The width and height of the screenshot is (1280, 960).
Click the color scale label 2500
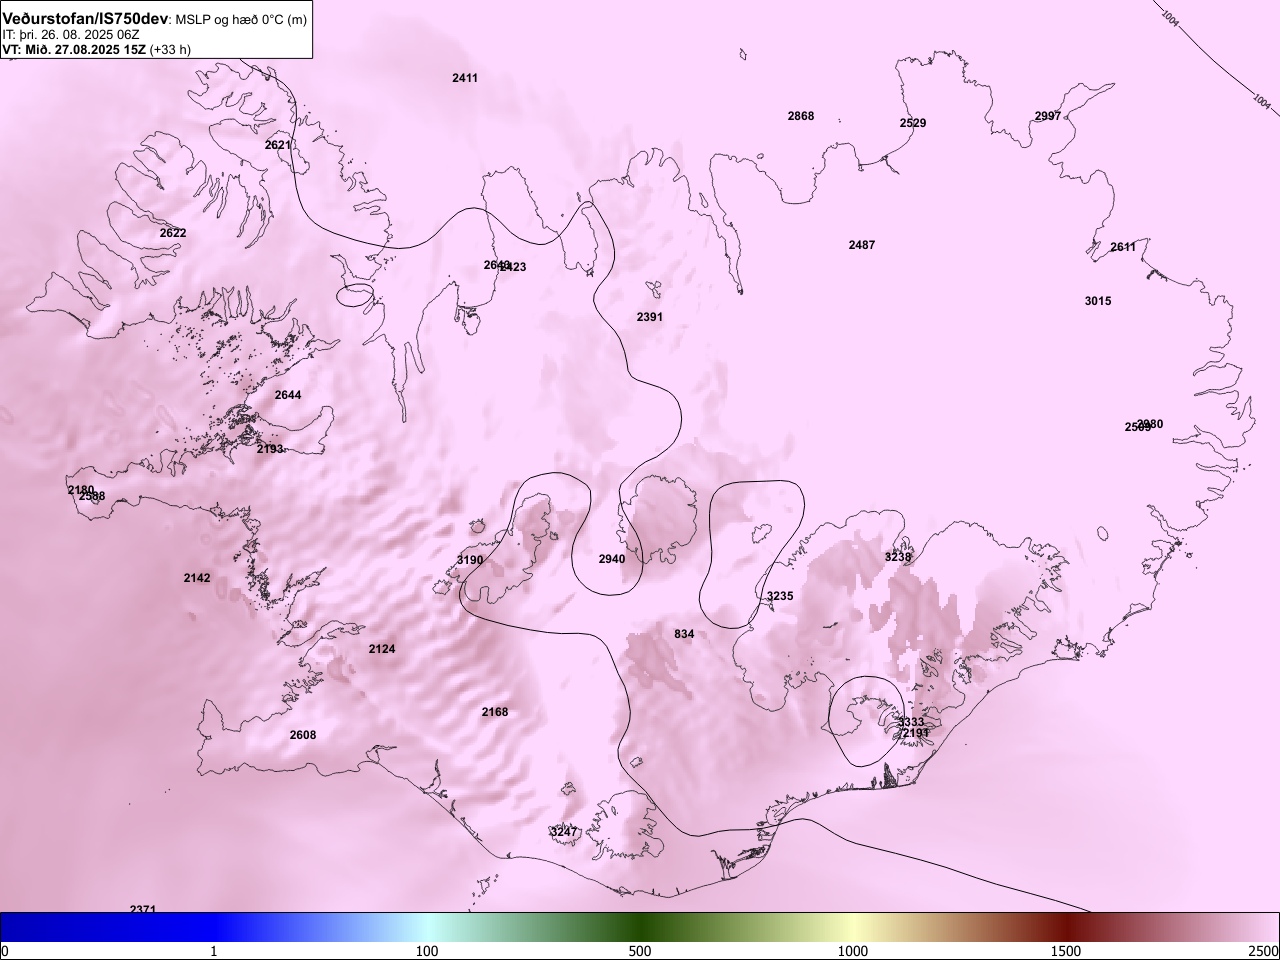pyautogui.click(x=1263, y=950)
